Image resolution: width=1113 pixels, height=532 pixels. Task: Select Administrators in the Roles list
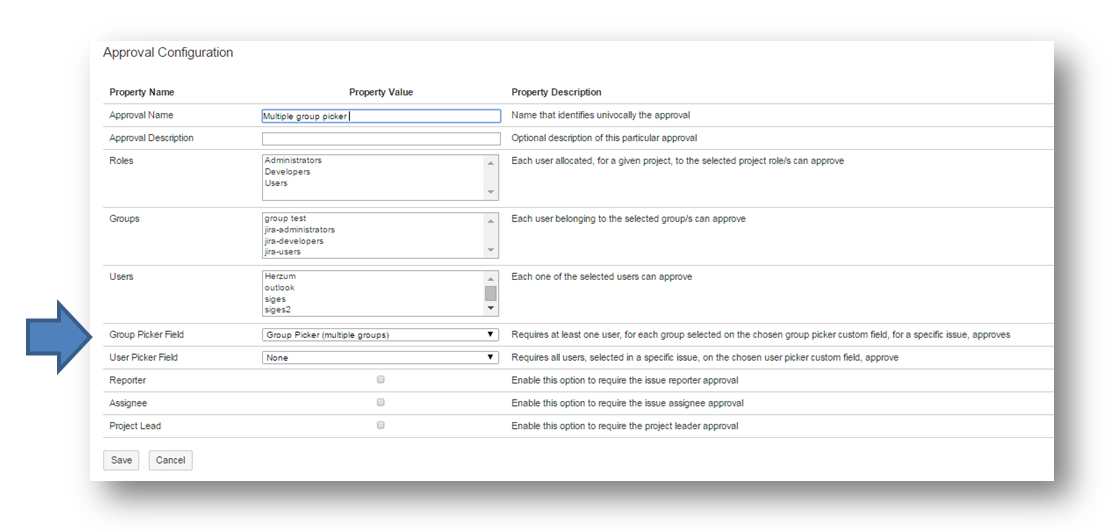[293, 160]
